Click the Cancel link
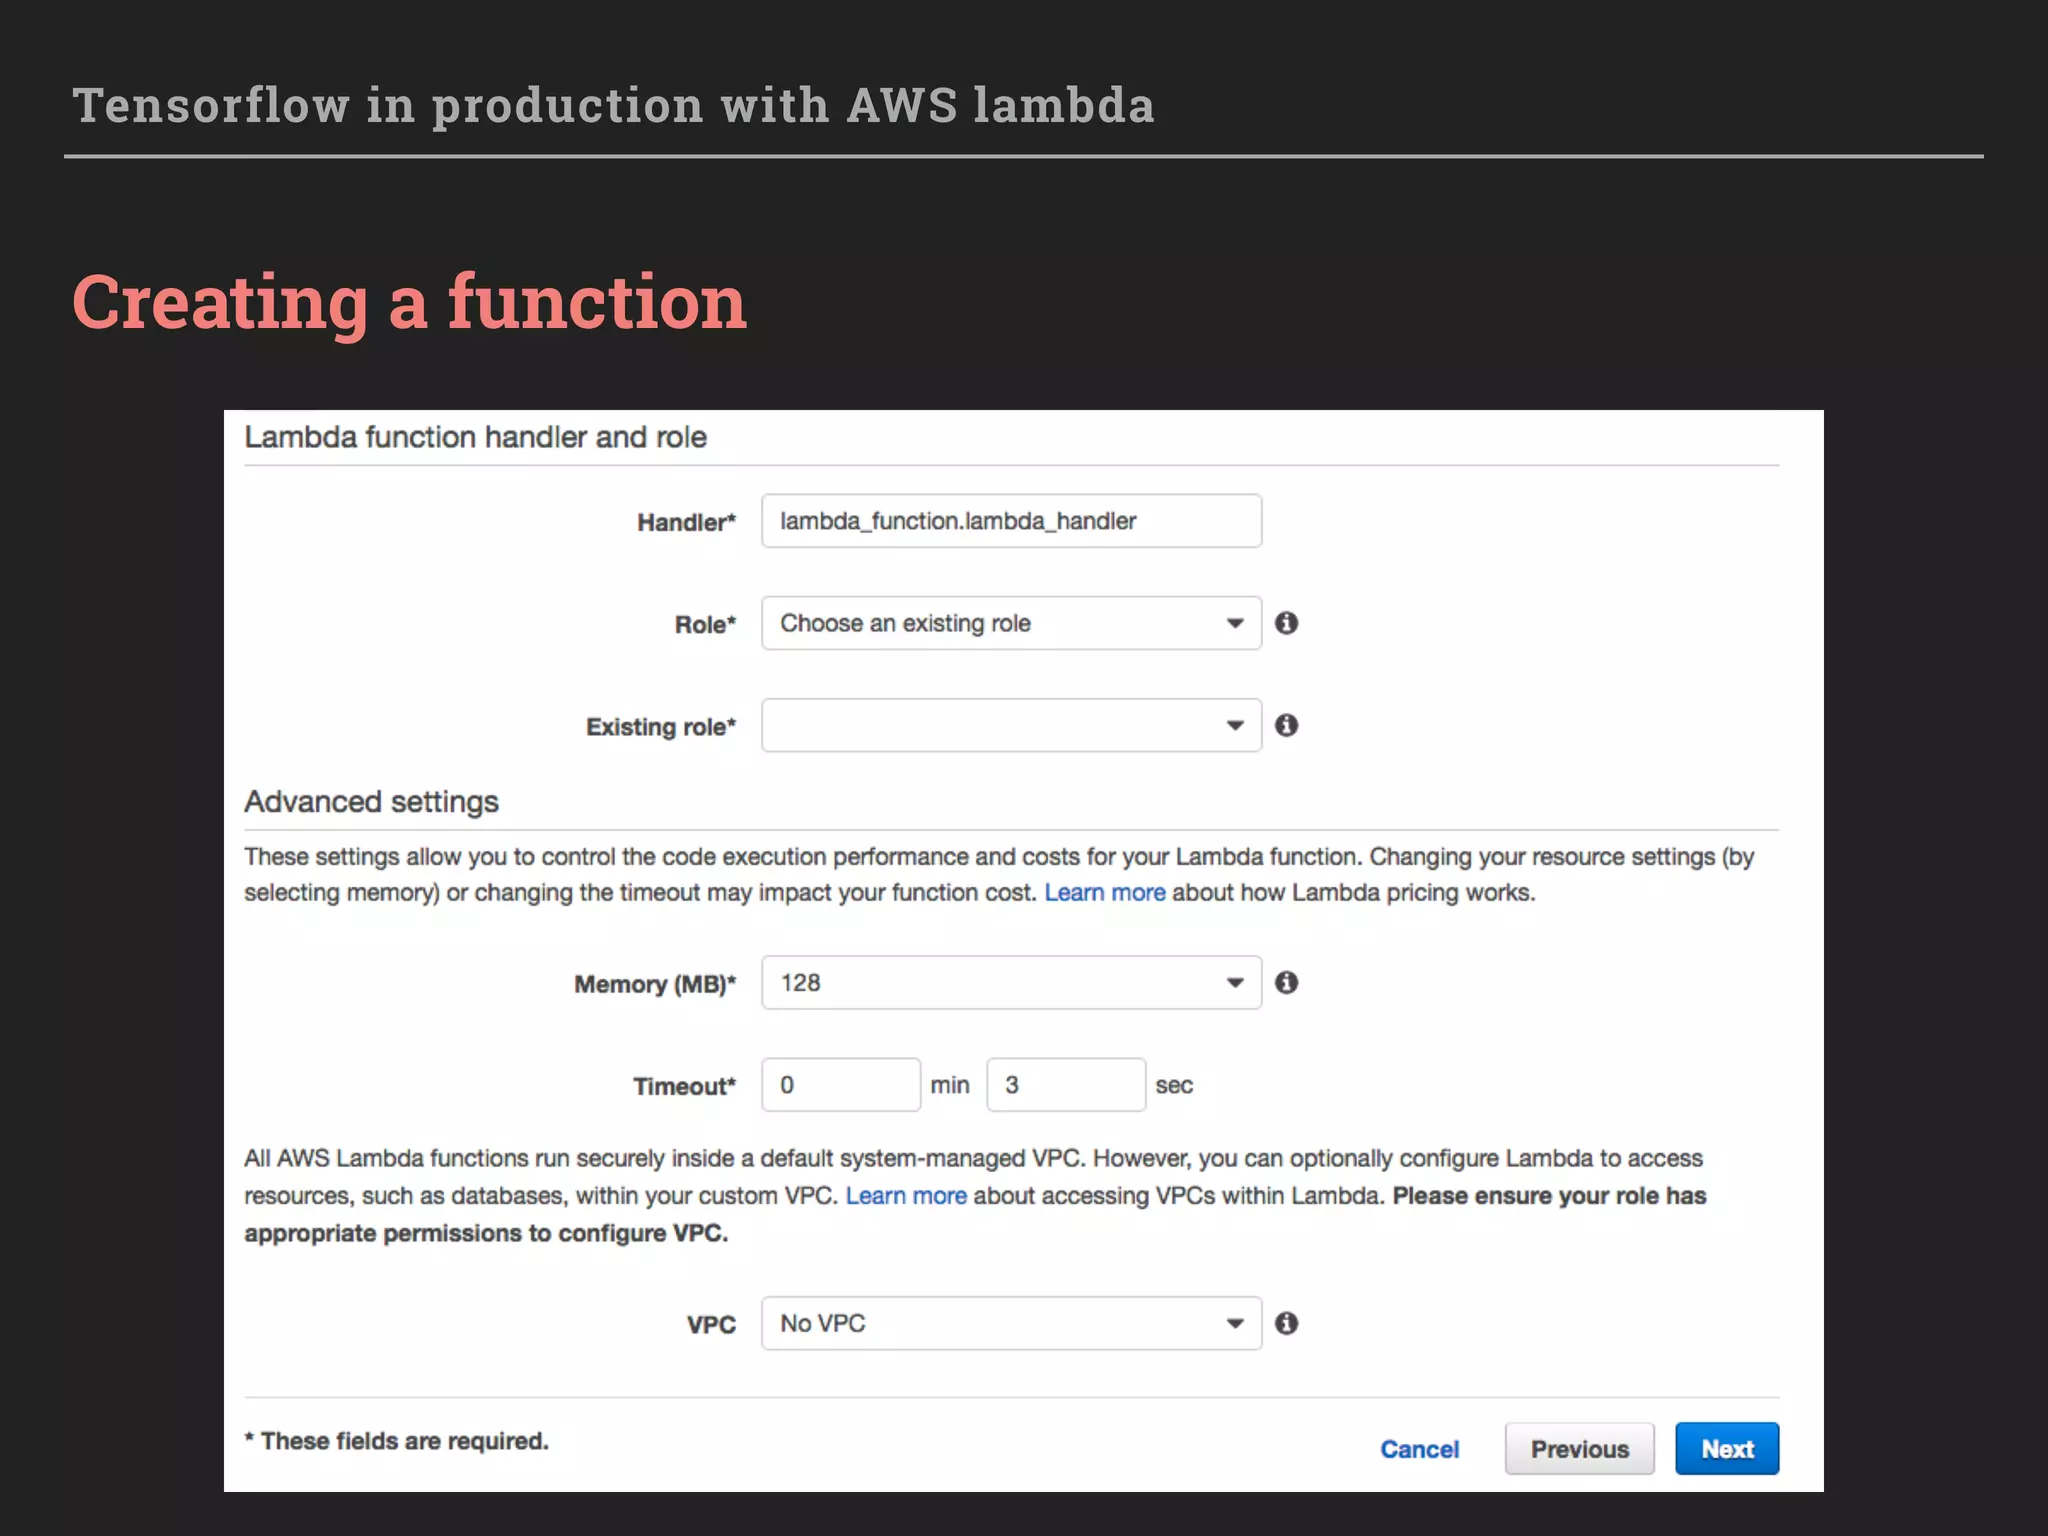The height and width of the screenshot is (1536, 2048). click(1419, 1449)
